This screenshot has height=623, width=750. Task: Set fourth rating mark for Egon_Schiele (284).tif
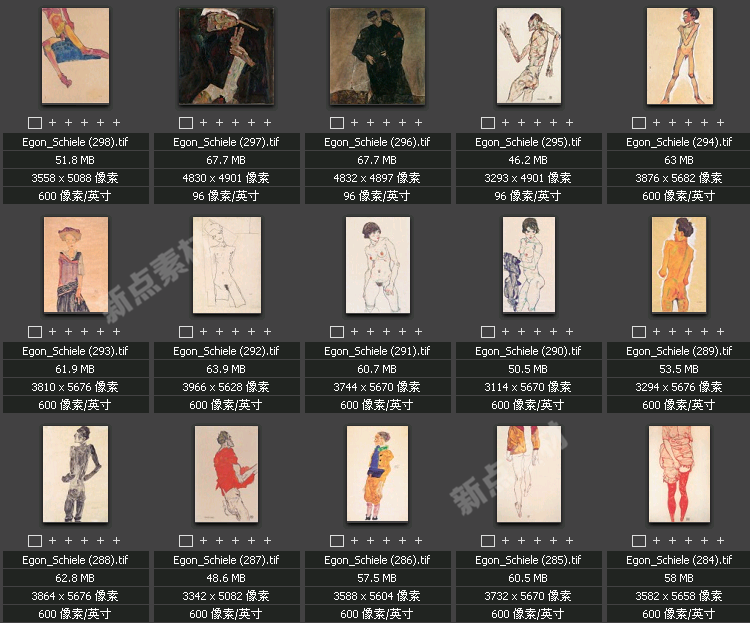[705, 540]
